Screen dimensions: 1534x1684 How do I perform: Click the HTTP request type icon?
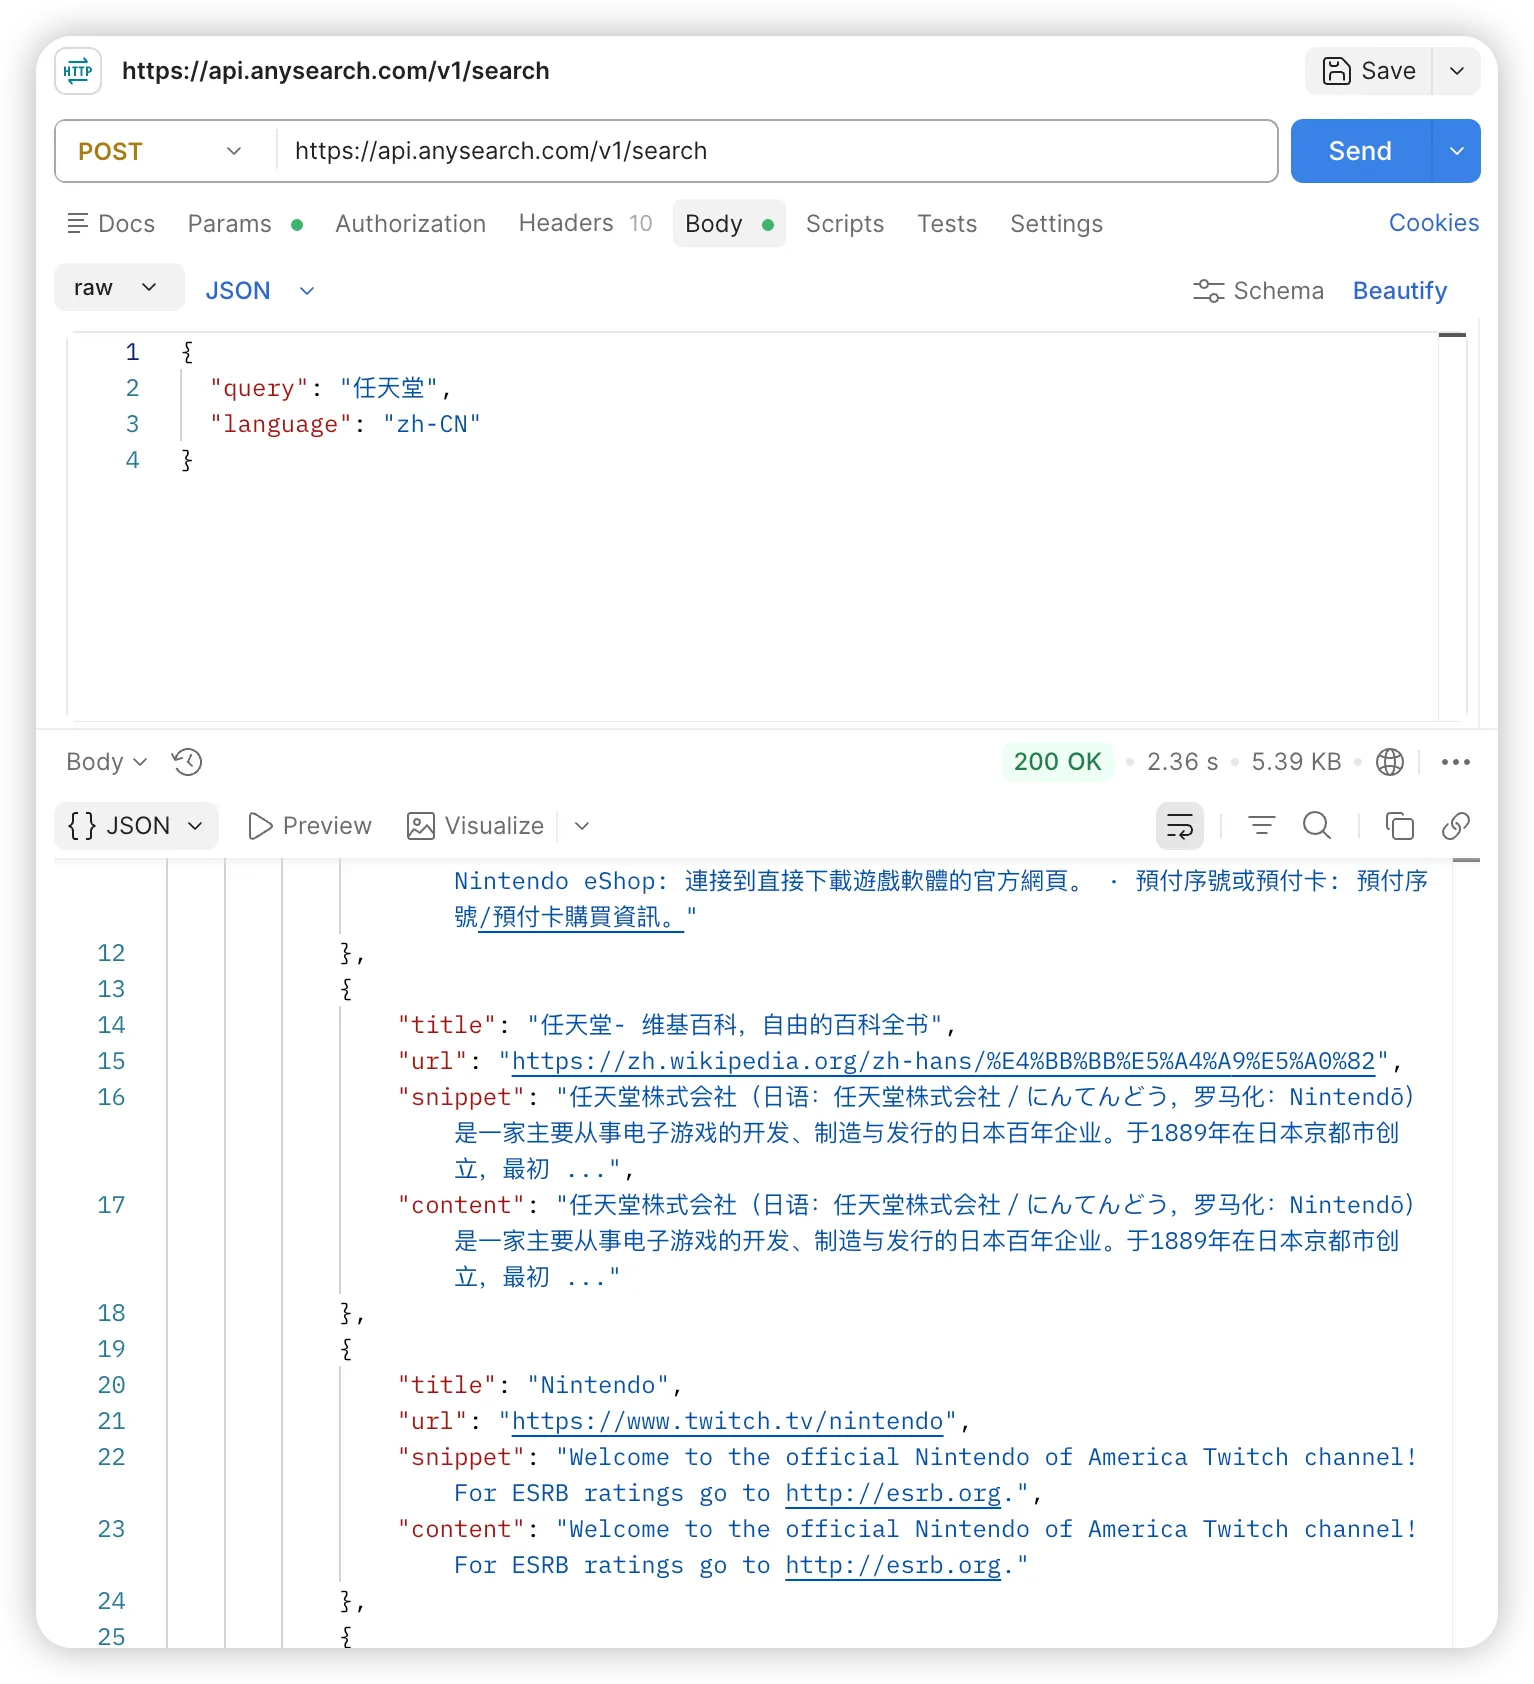click(x=78, y=71)
